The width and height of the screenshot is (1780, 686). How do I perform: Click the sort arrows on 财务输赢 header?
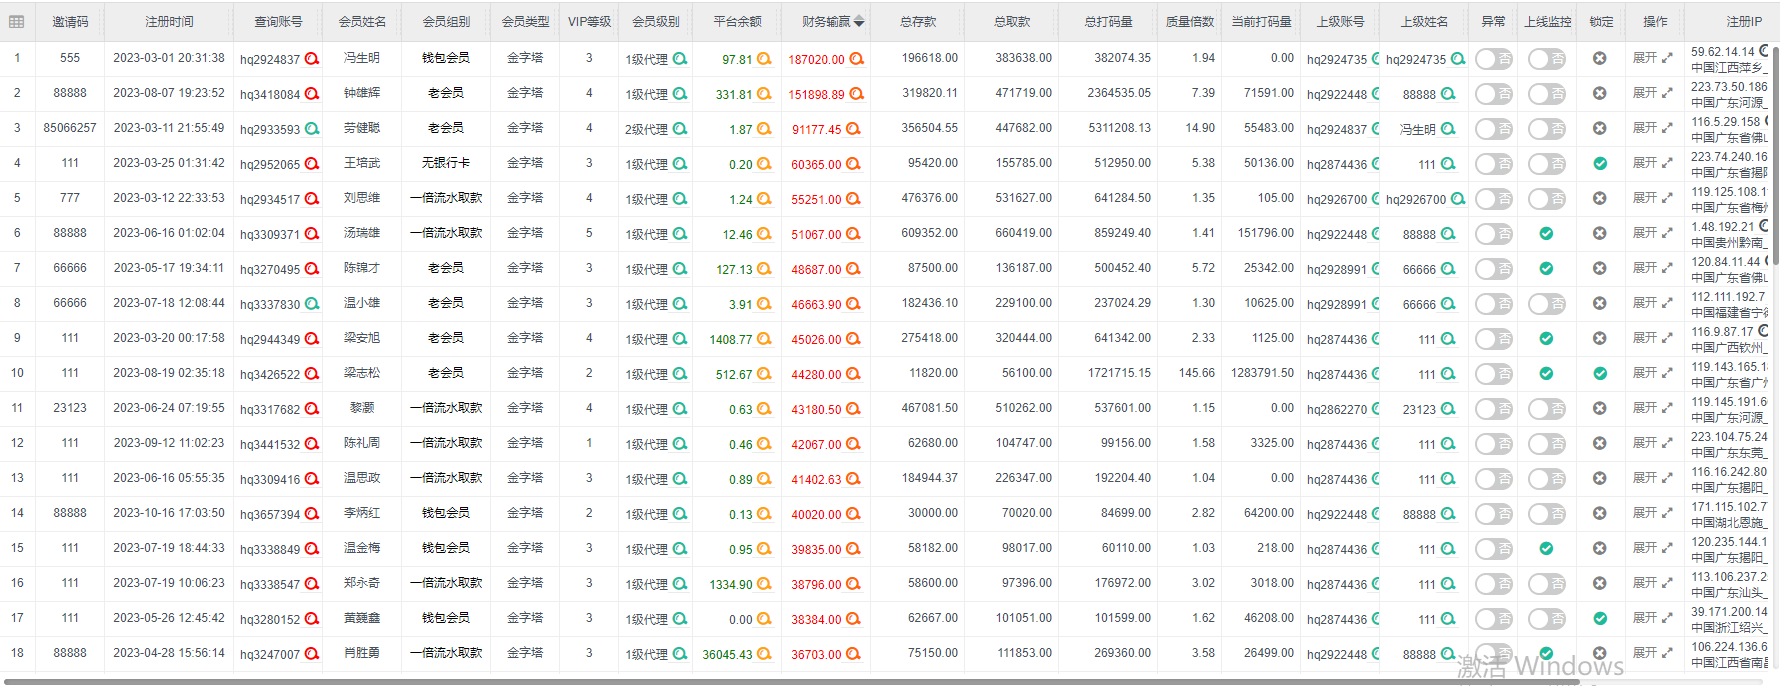[x=858, y=21]
